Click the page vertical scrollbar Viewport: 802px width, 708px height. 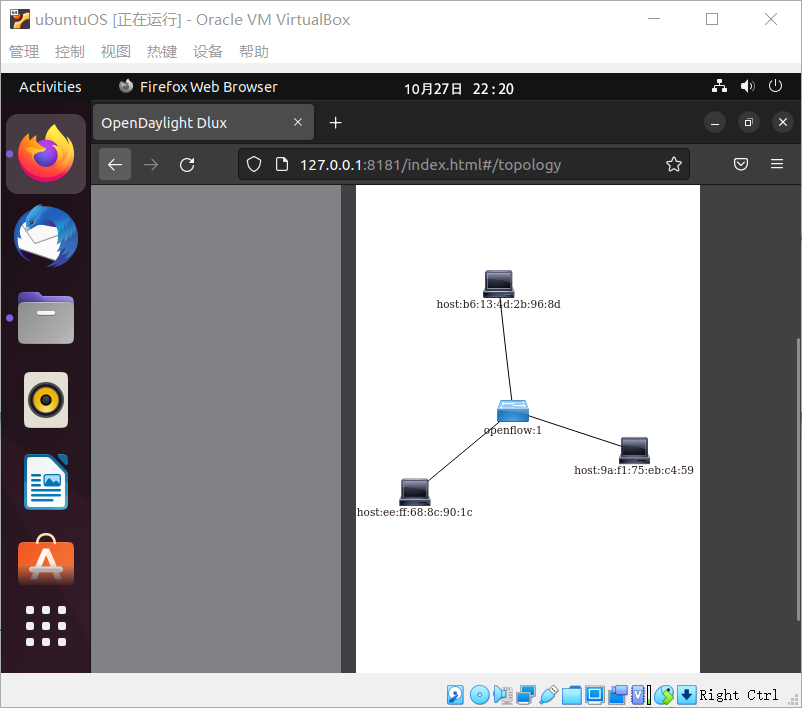click(x=798, y=479)
